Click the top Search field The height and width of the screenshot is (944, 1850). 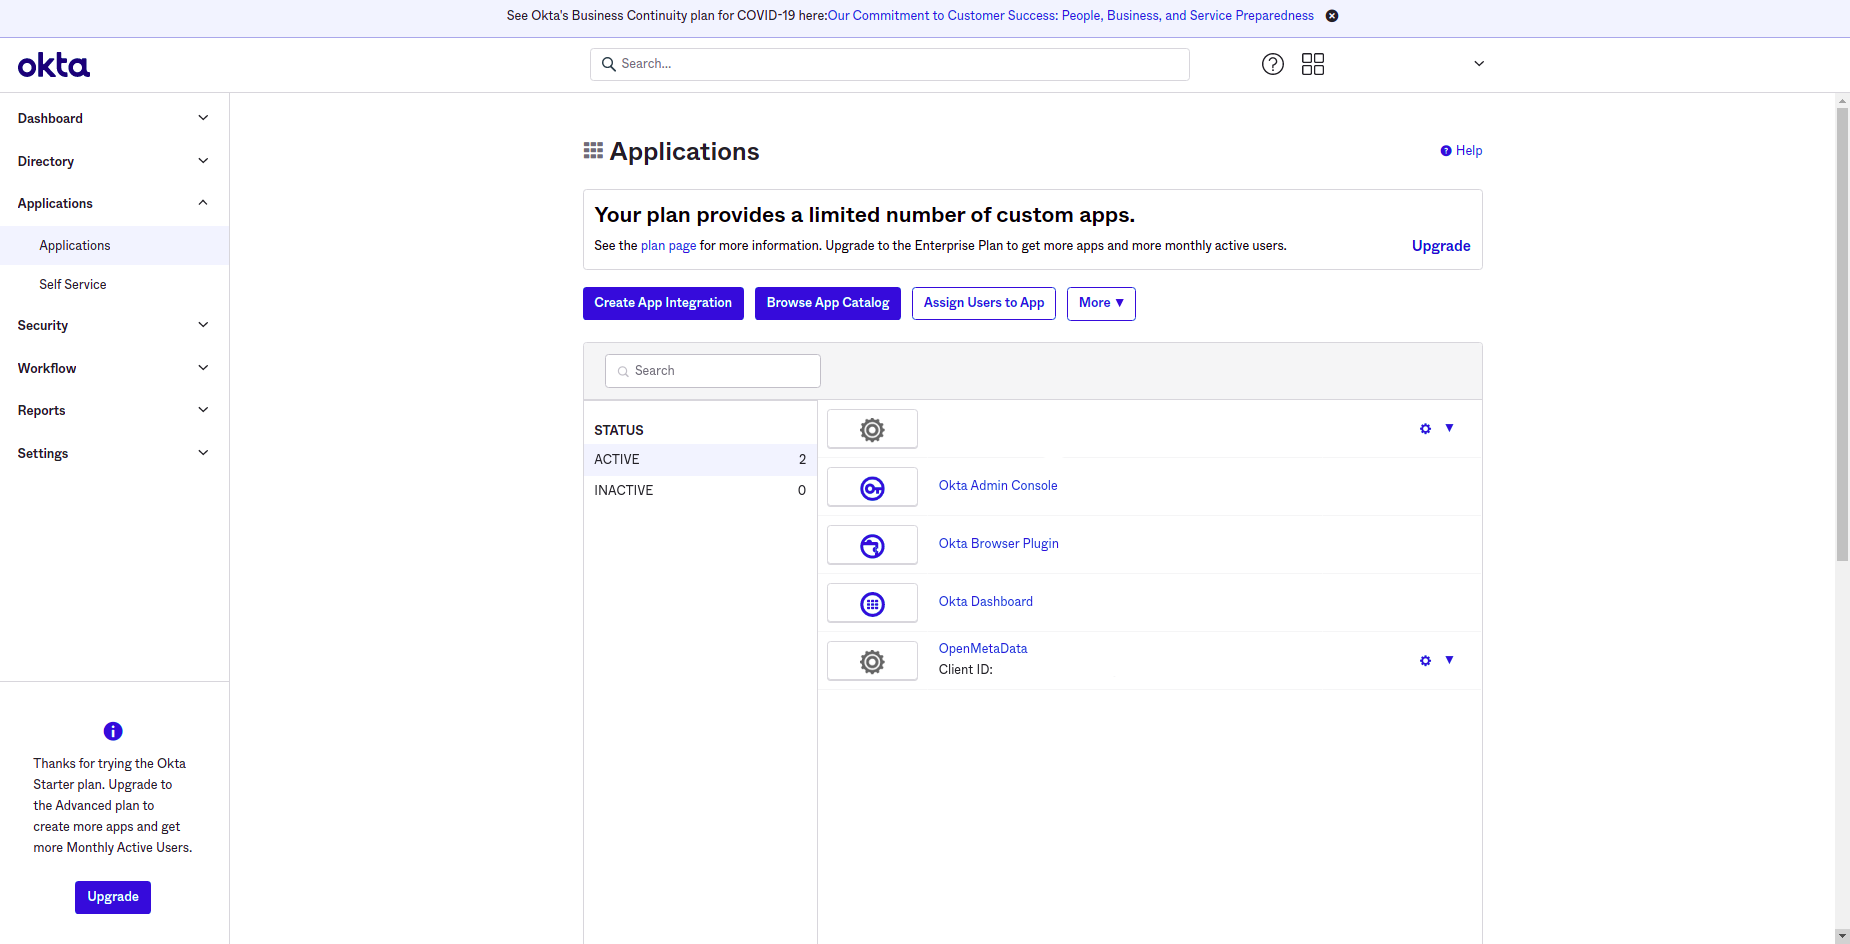click(x=890, y=64)
